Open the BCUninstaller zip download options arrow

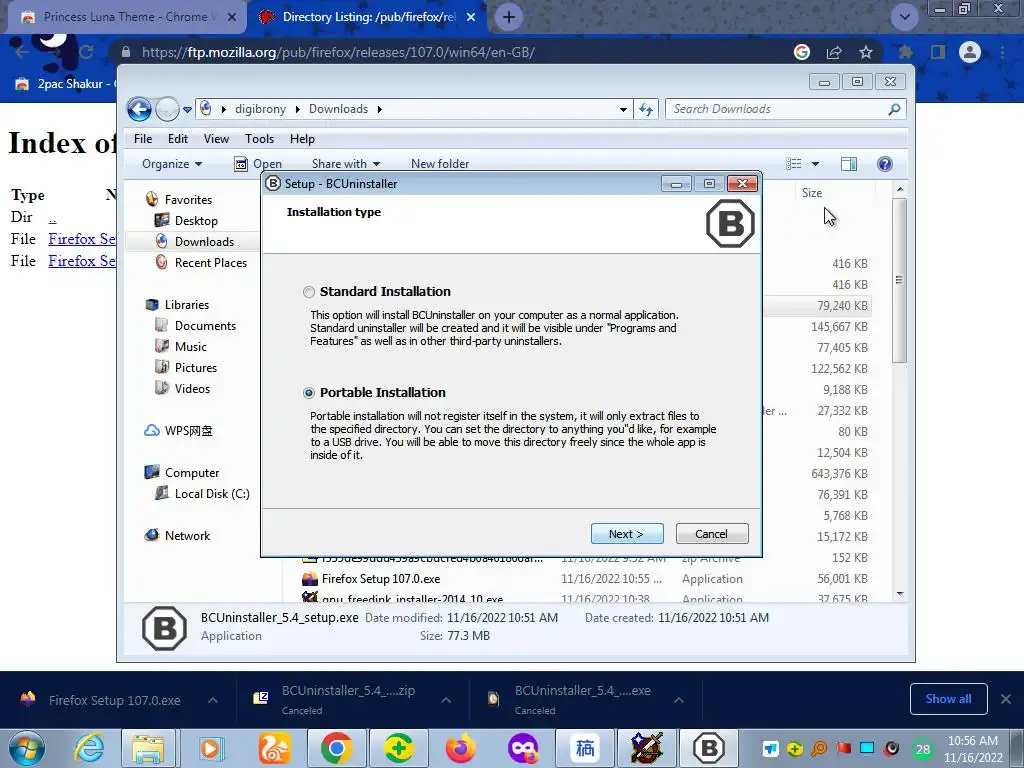[x=446, y=700]
